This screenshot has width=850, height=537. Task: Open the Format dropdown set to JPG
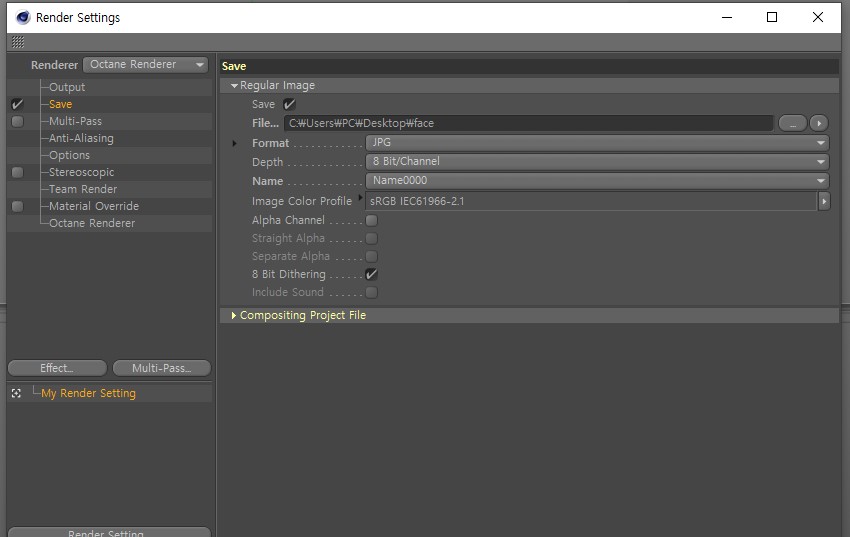coord(597,143)
